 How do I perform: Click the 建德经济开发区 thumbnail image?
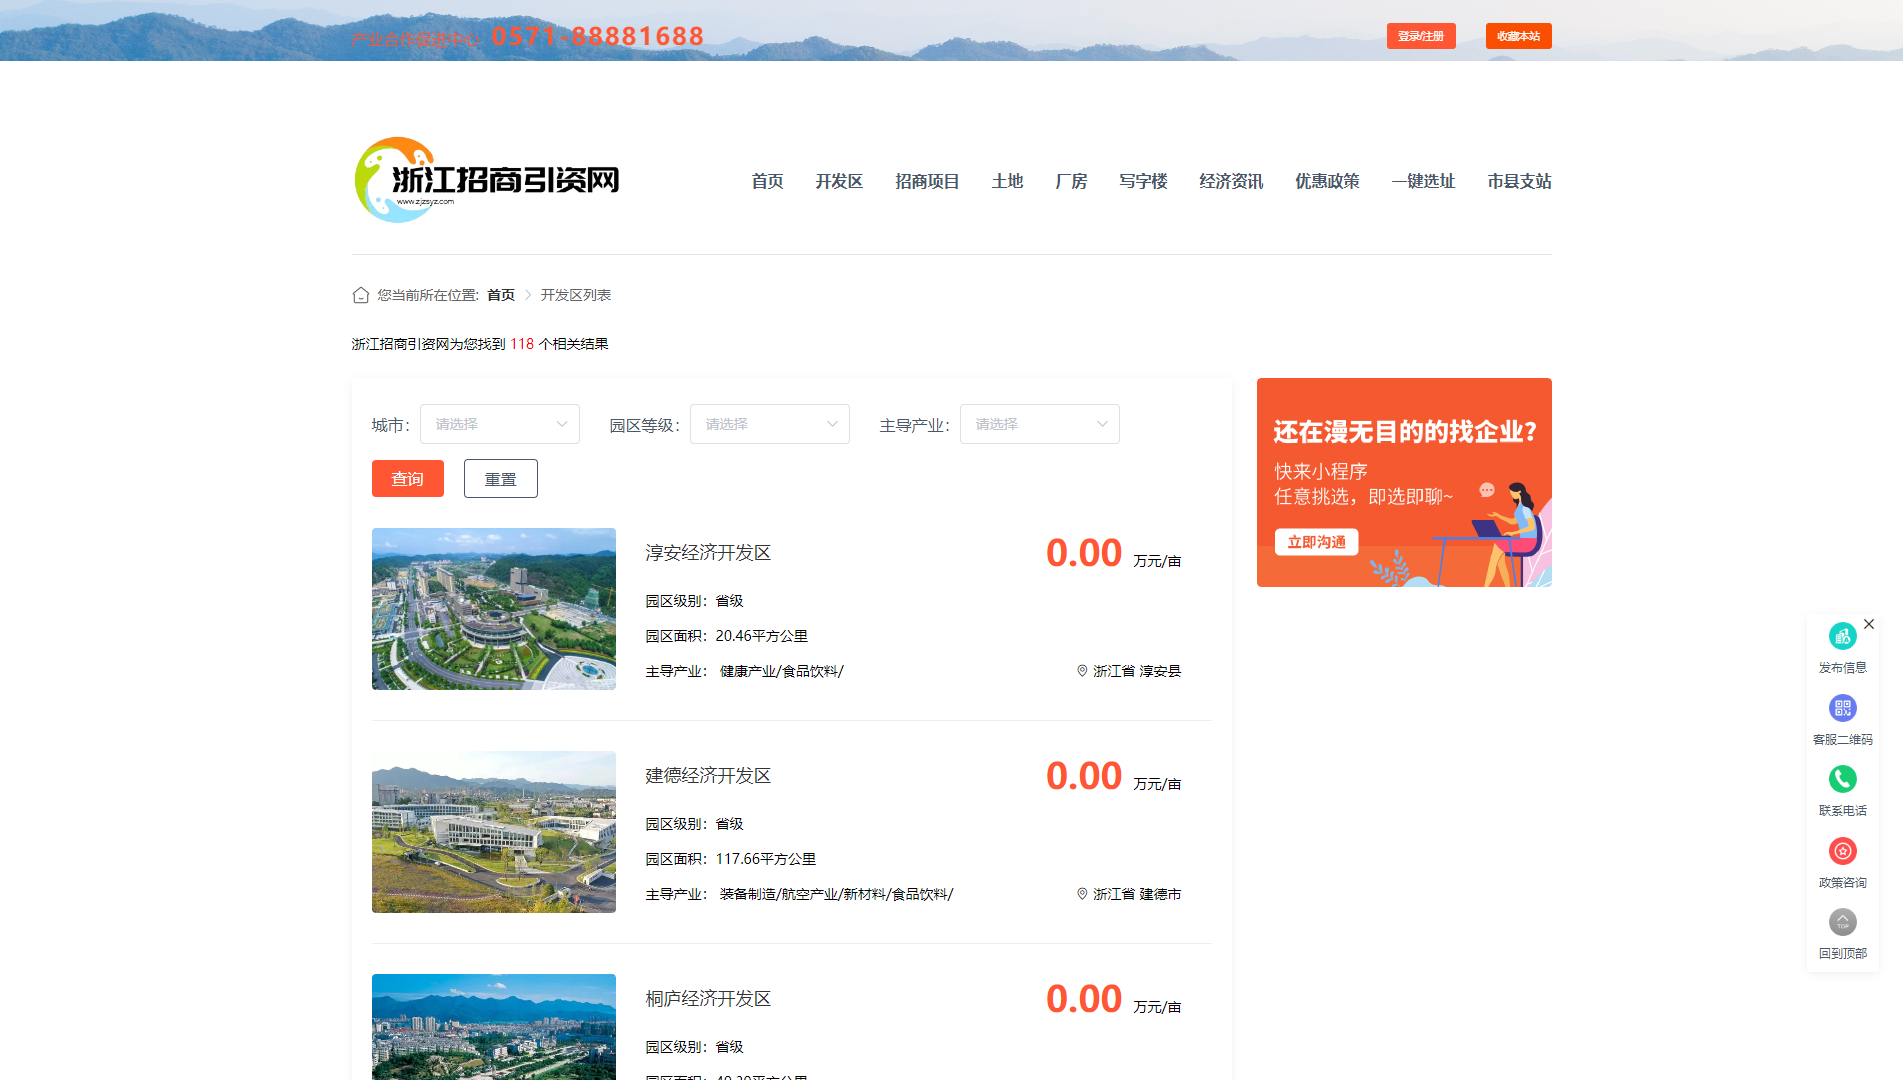point(494,832)
